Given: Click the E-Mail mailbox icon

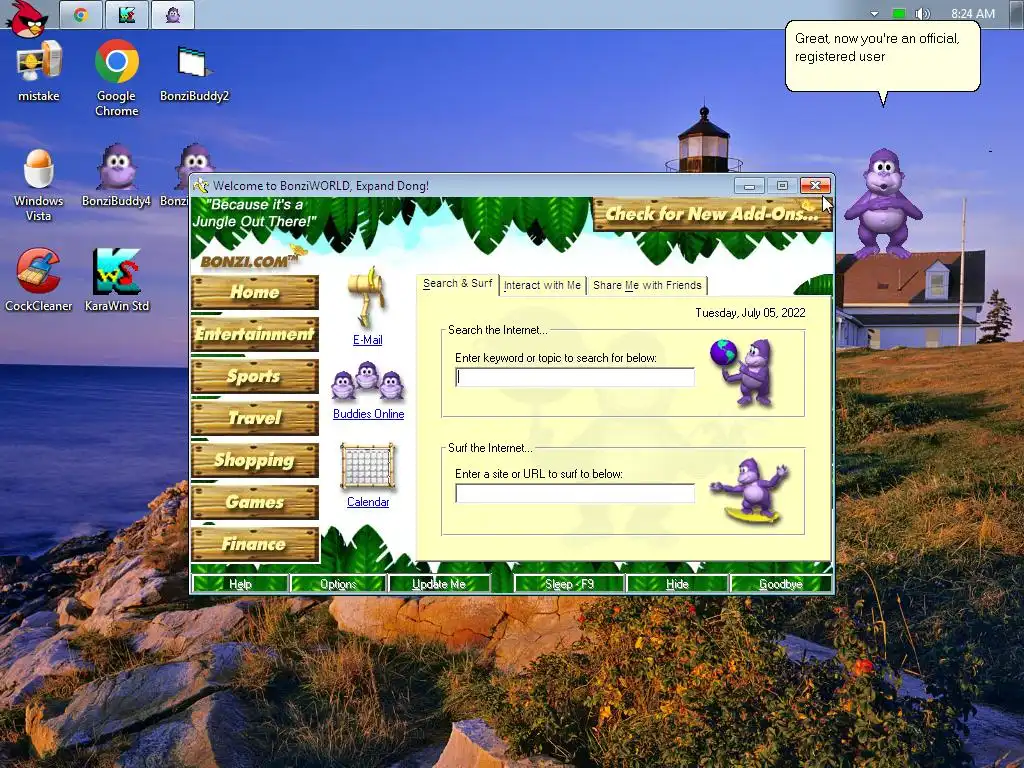Looking at the screenshot, I should tap(367, 297).
